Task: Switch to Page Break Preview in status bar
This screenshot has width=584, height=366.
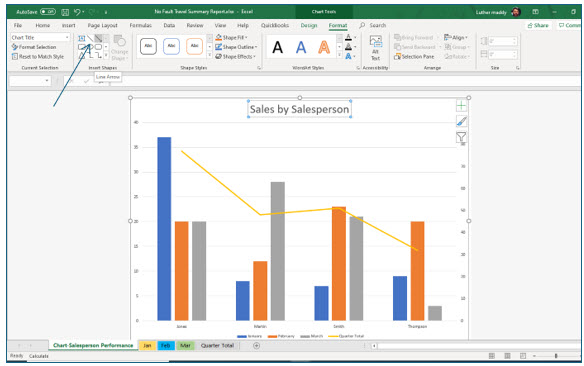Action: point(523,356)
